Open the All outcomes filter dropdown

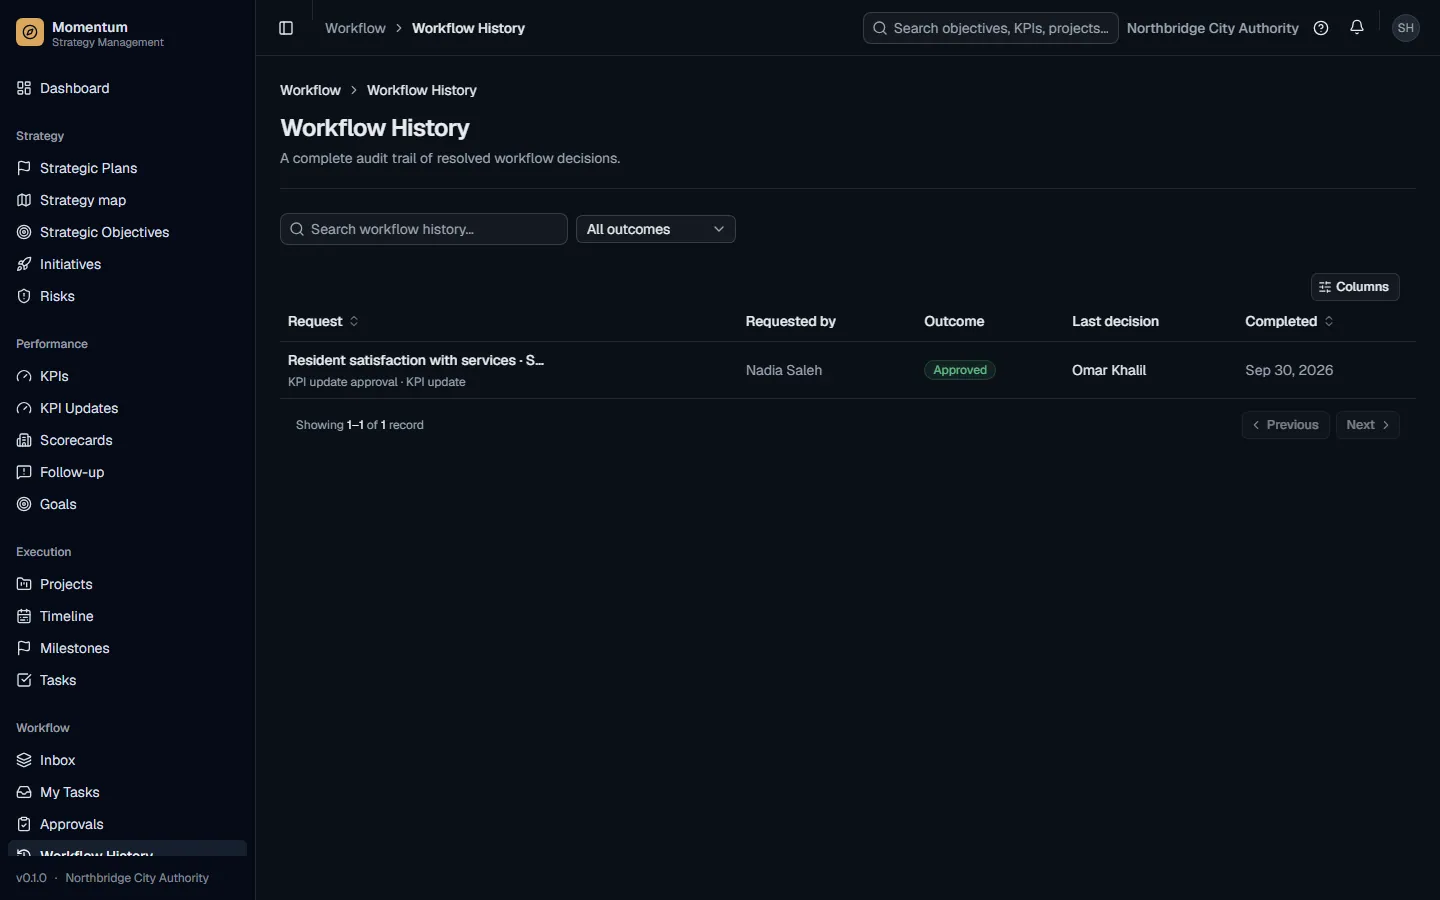(656, 229)
